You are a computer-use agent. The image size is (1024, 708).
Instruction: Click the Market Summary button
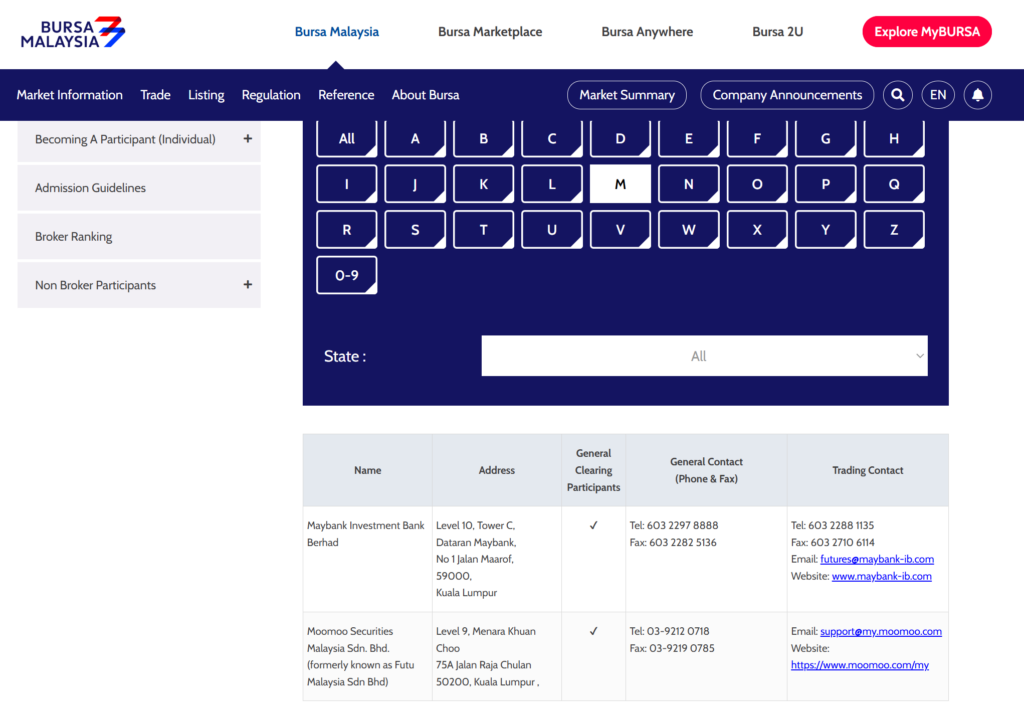(627, 95)
